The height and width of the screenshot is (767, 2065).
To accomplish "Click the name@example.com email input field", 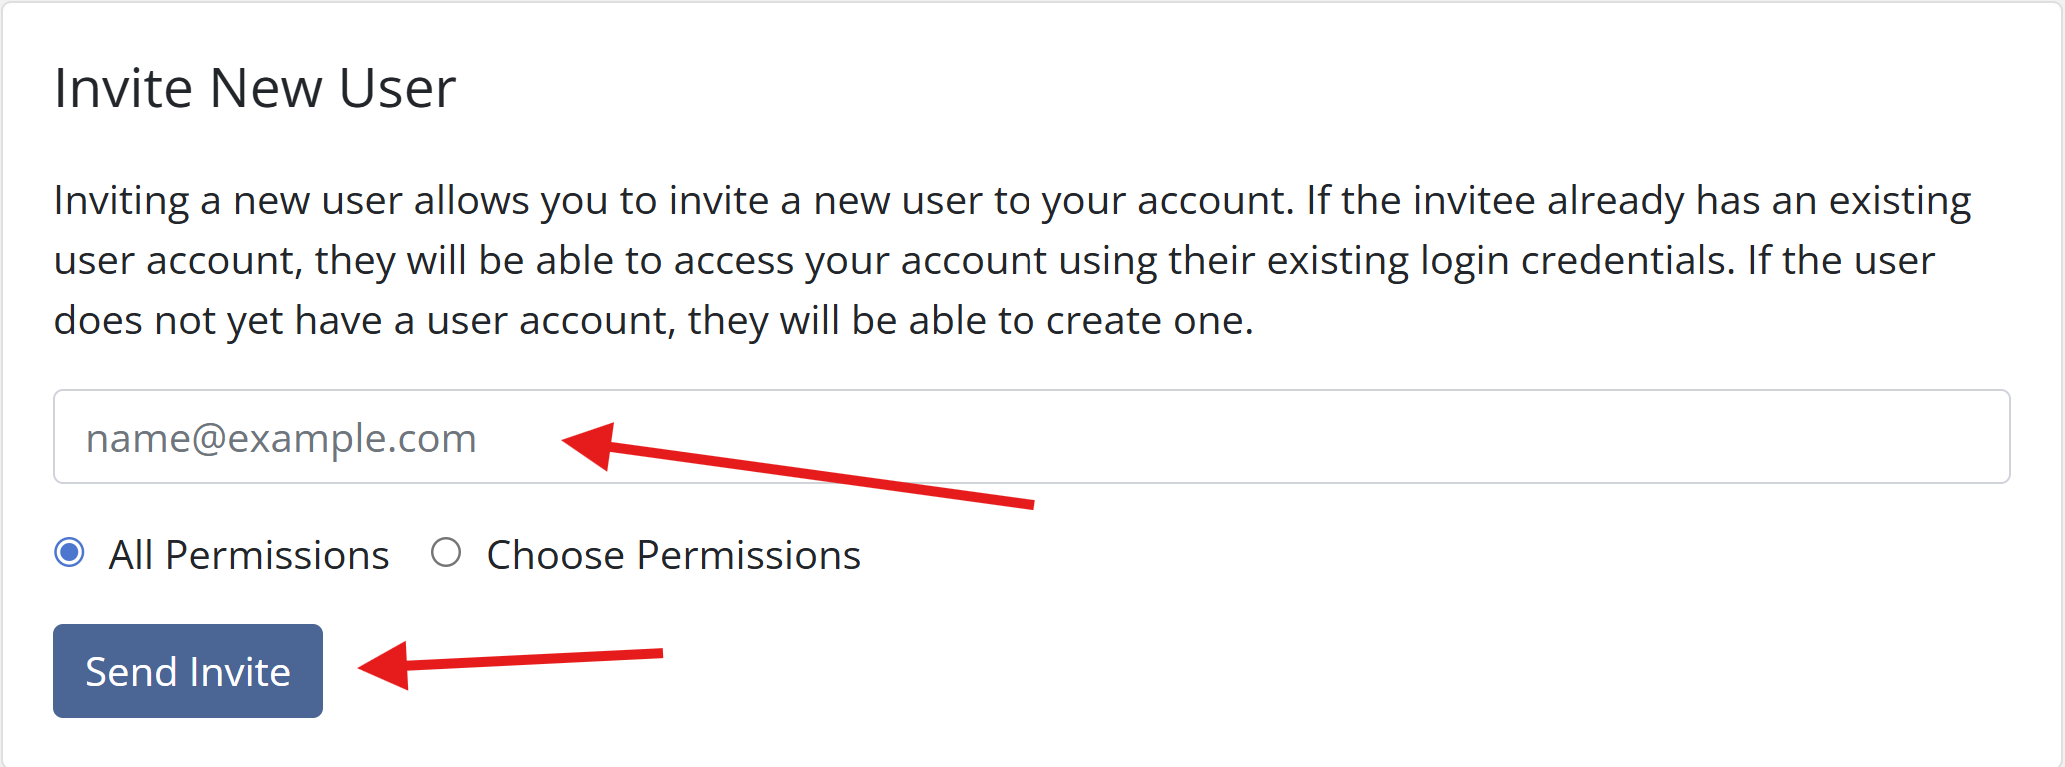I will (1030, 437).
